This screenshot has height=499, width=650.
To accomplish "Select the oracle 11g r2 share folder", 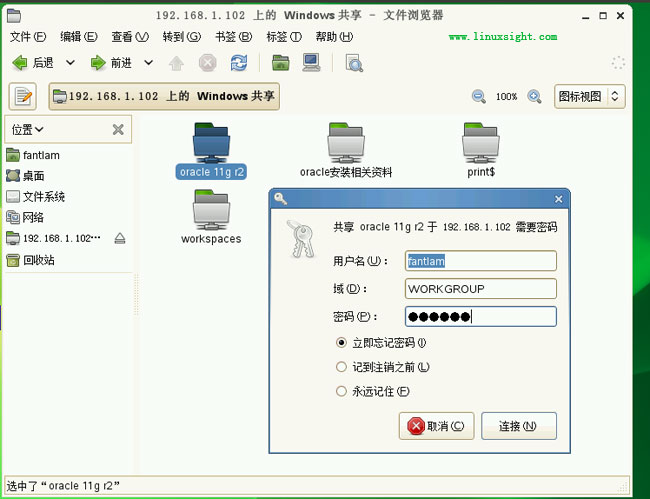I will point(211,151).
